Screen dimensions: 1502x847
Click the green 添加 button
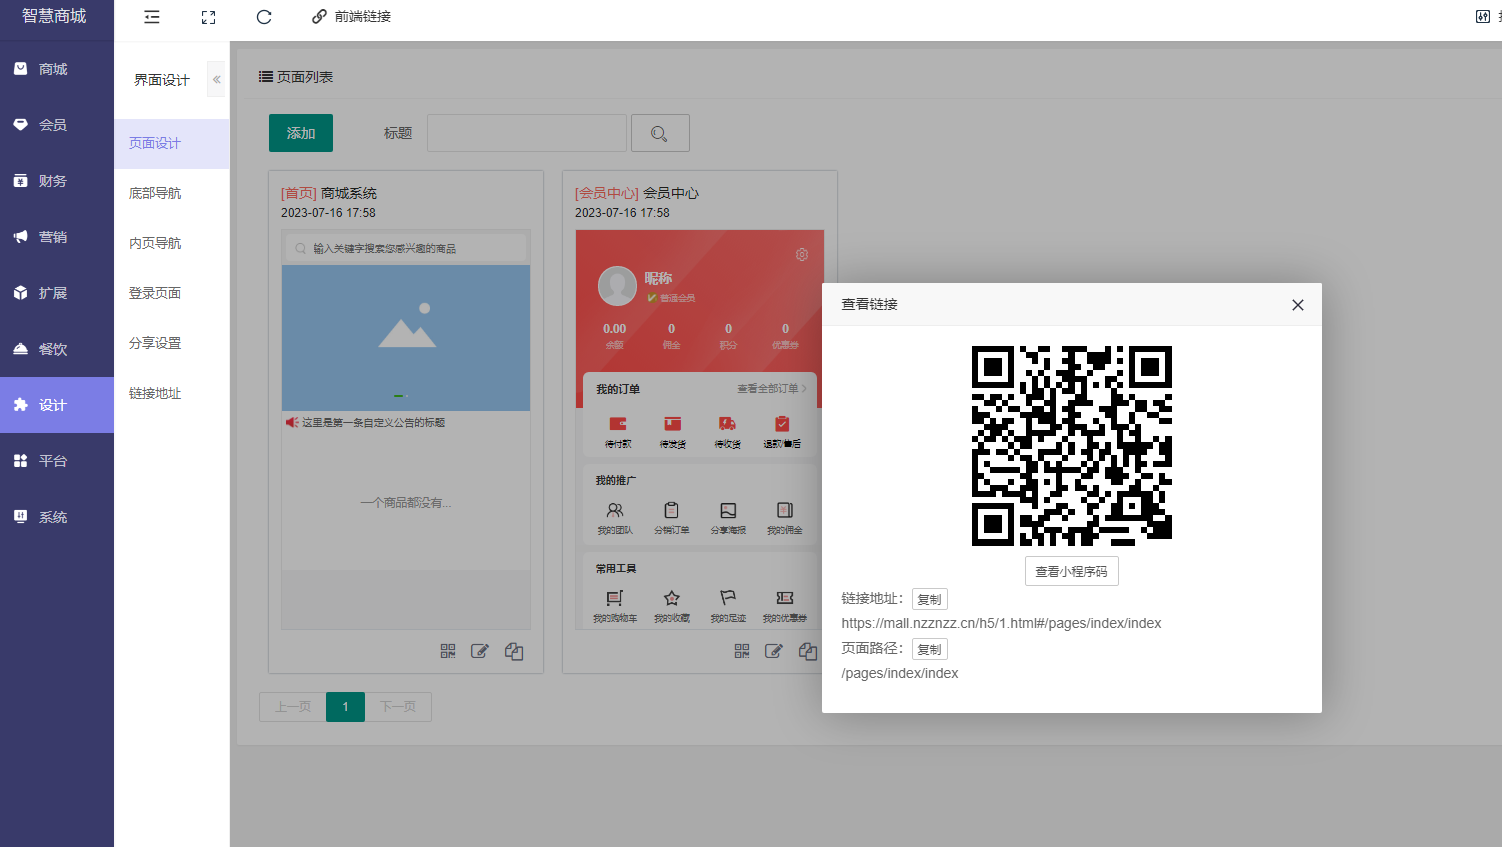pos(301,133)
